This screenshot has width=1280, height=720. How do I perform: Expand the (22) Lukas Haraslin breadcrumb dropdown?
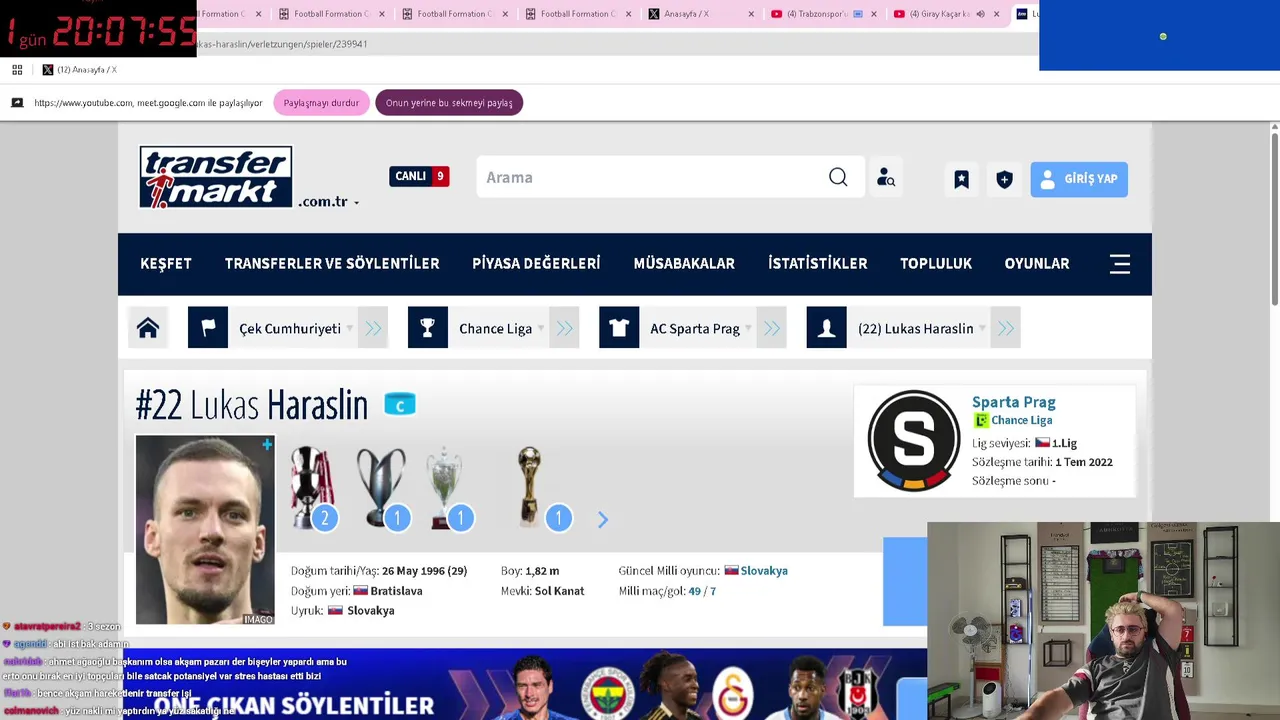click(982, 329)
